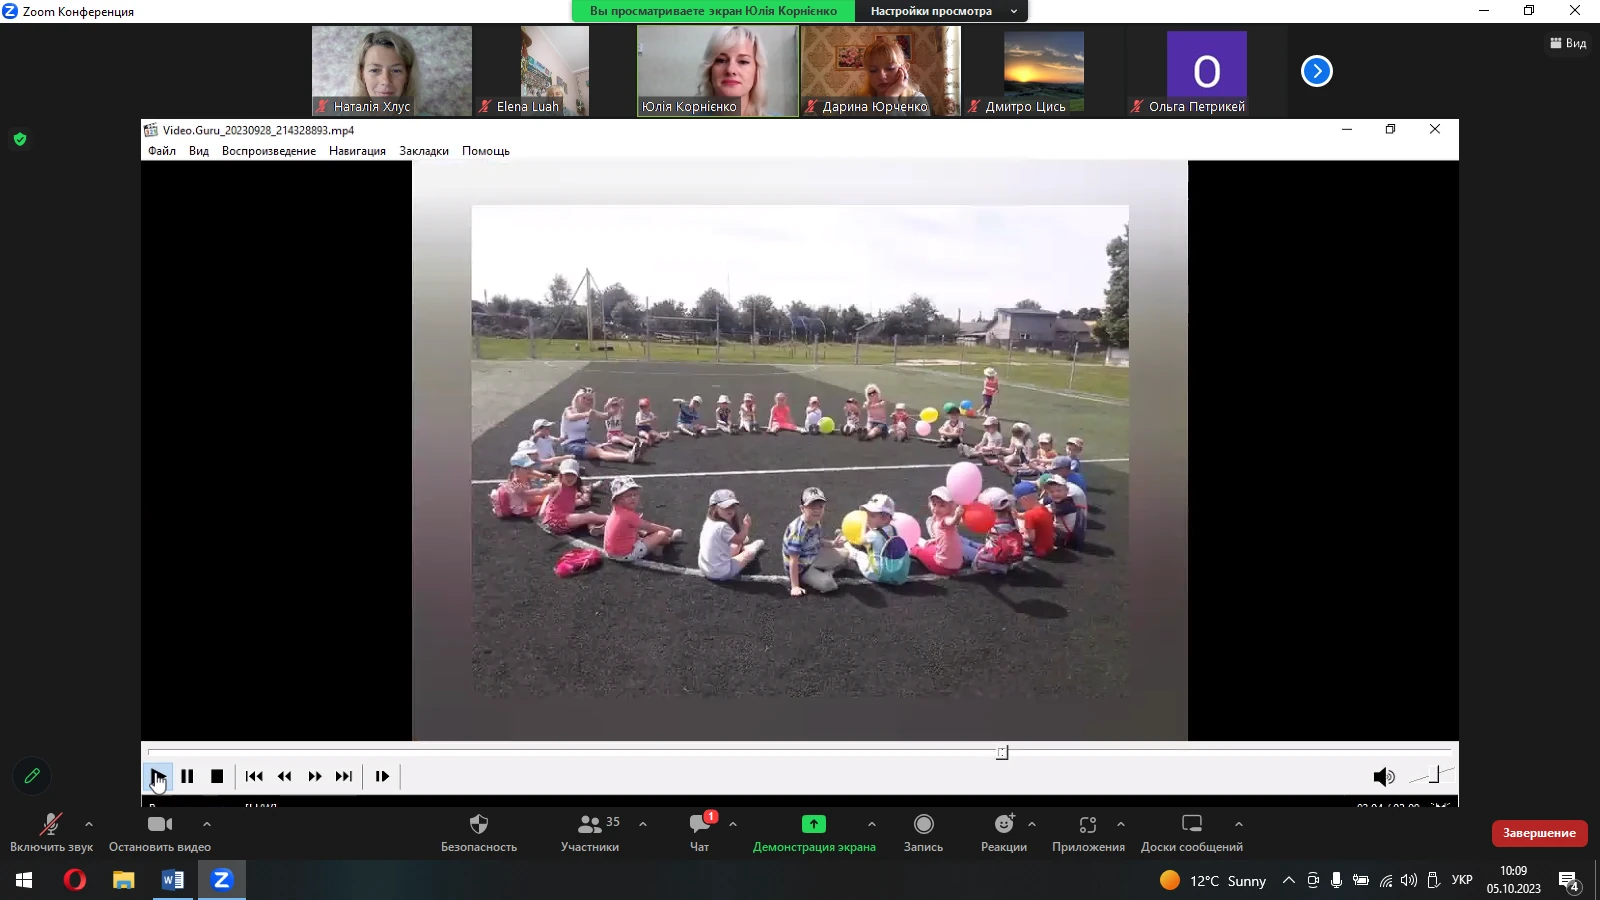Click the video seek bar handle
The image size is (1600, 900).
click(x=1002, y=752)
